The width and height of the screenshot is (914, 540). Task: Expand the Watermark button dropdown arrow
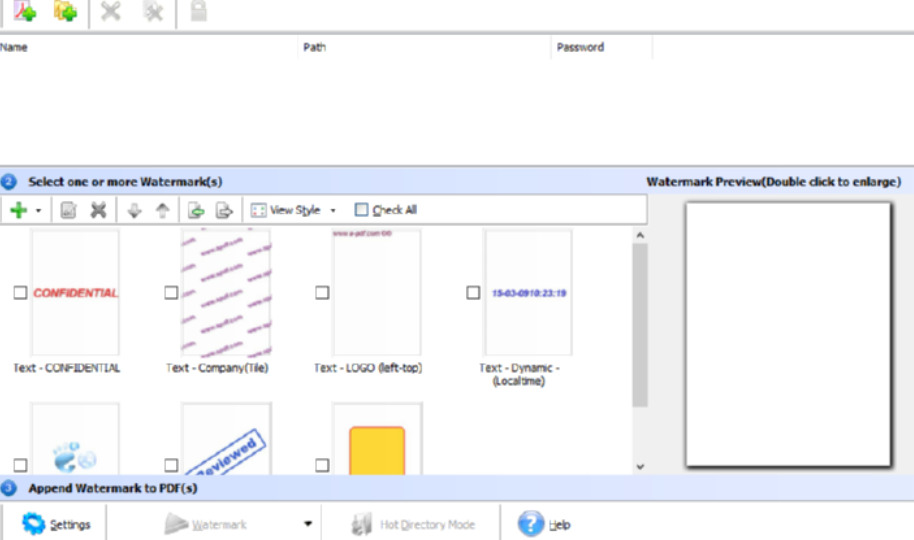pos(308,524)
